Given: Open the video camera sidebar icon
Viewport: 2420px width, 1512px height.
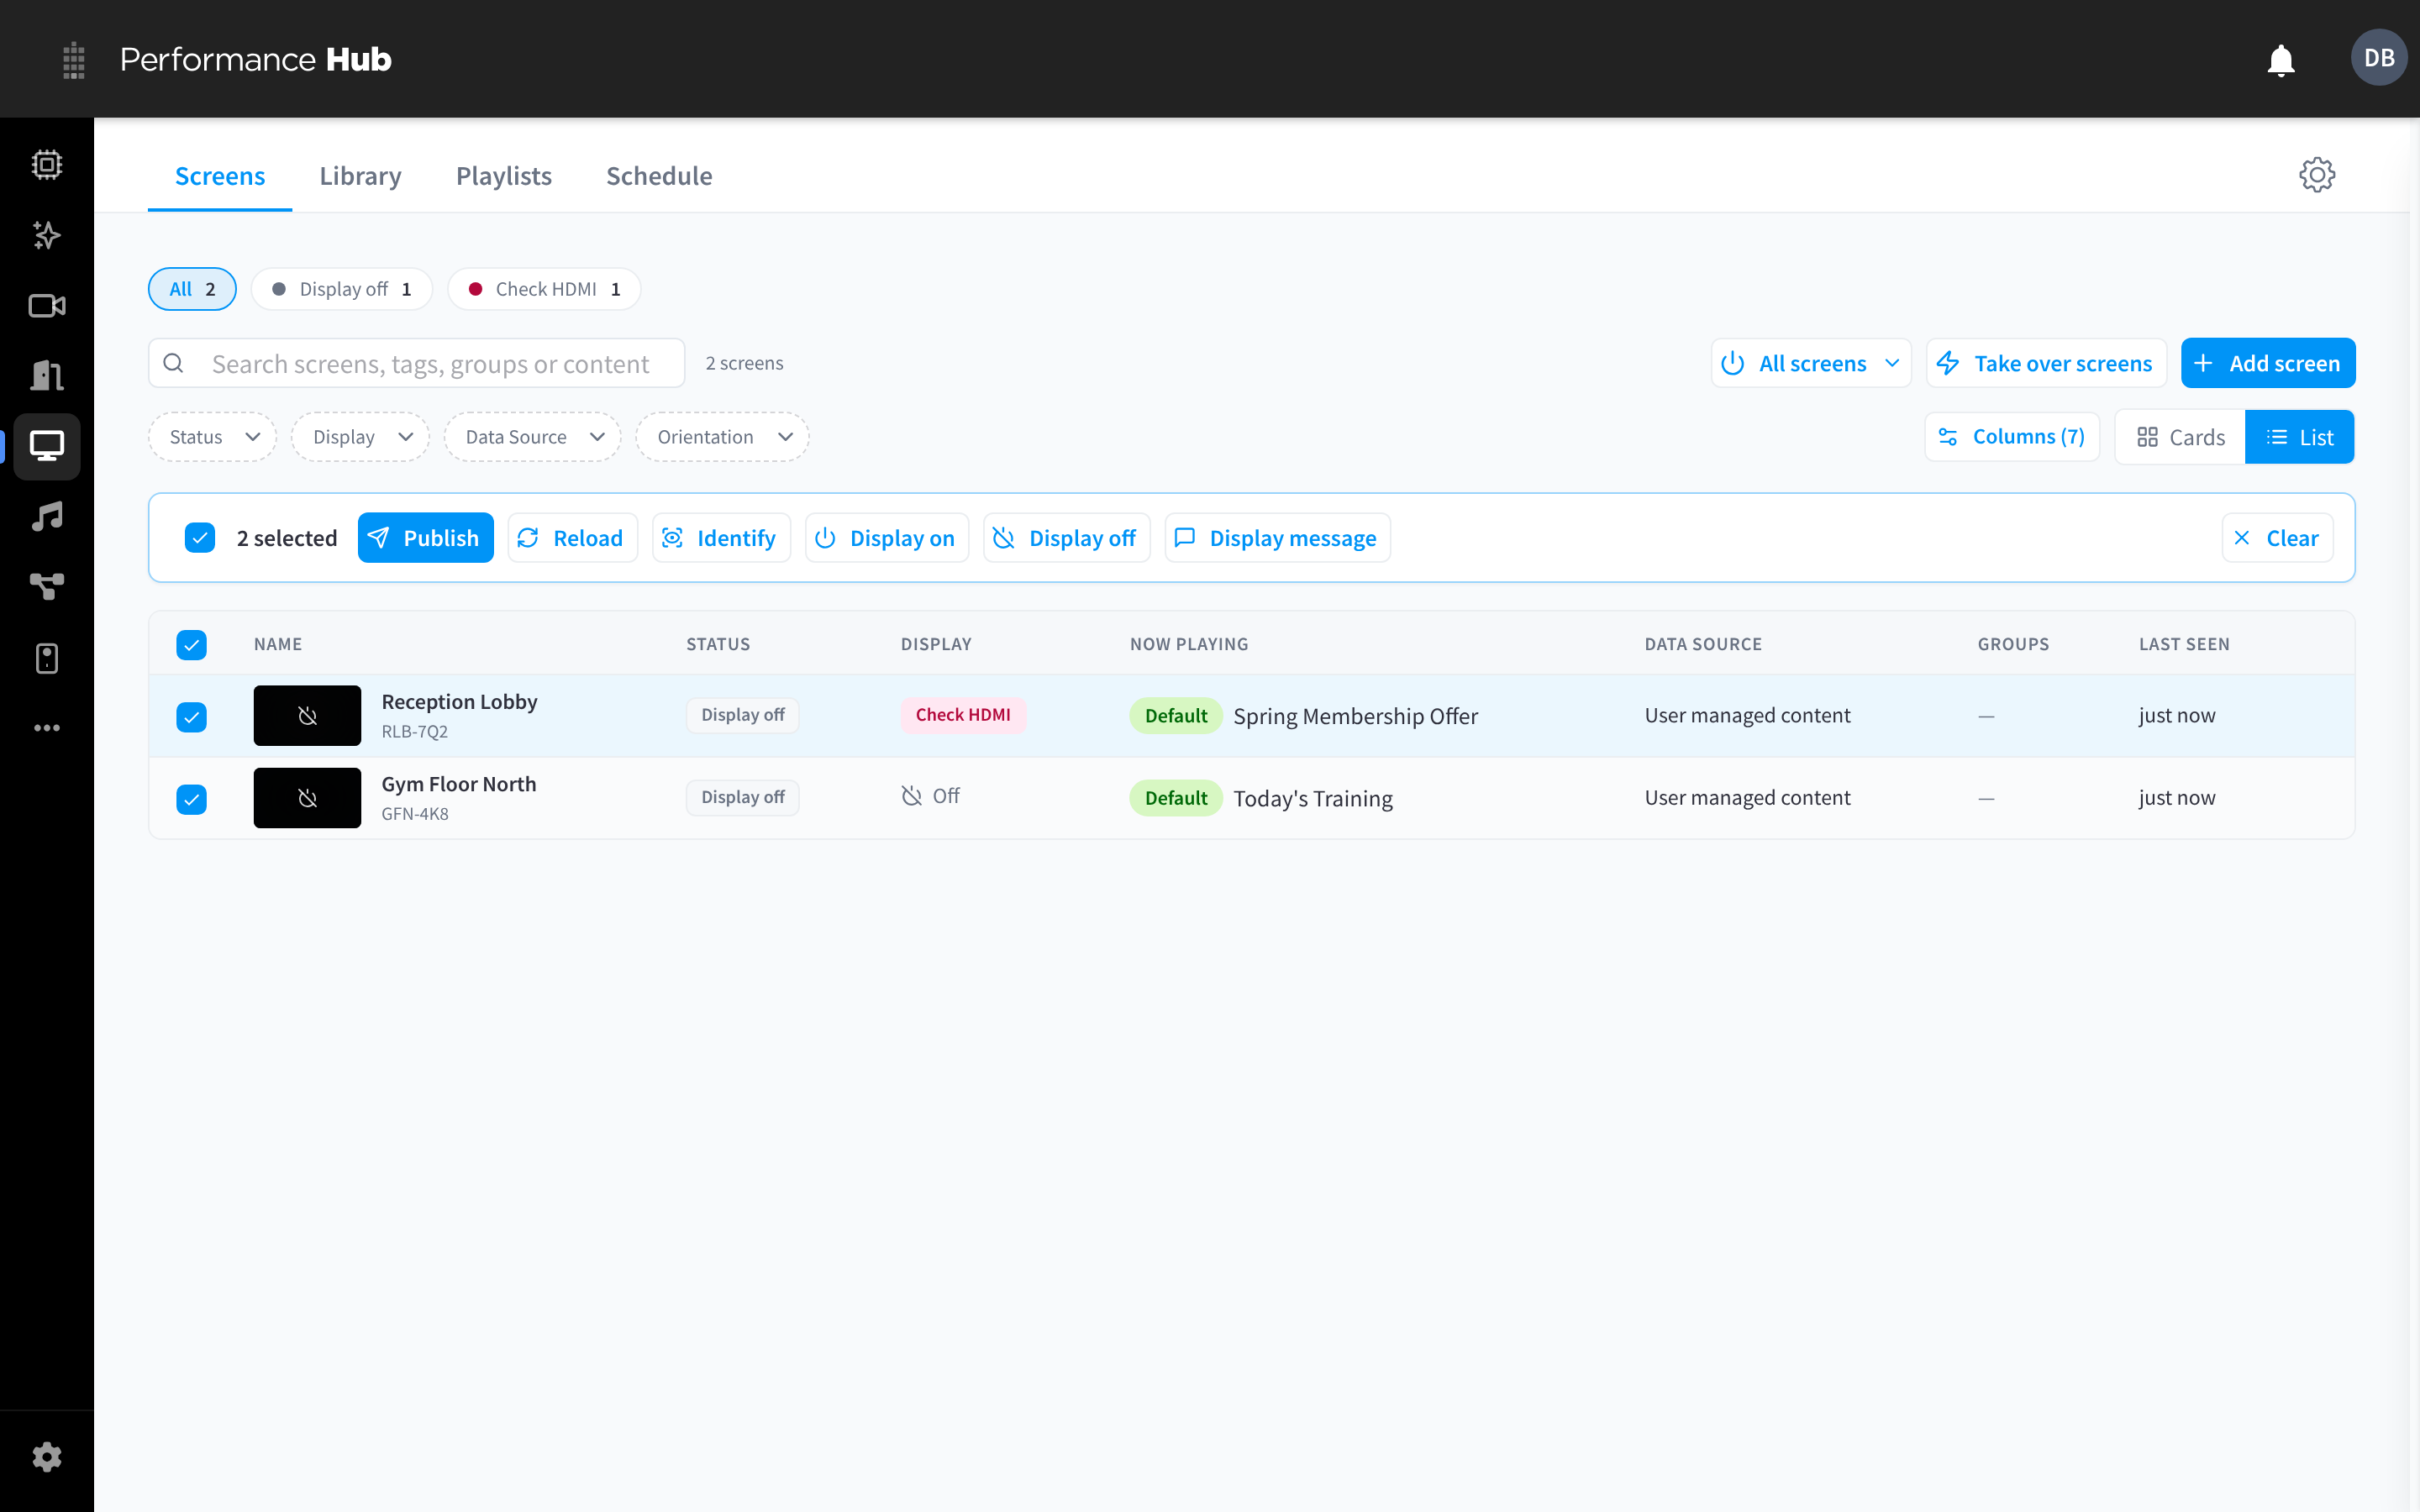Looking at the screenshot, I should pyautogui.click(x=47, y=306).
